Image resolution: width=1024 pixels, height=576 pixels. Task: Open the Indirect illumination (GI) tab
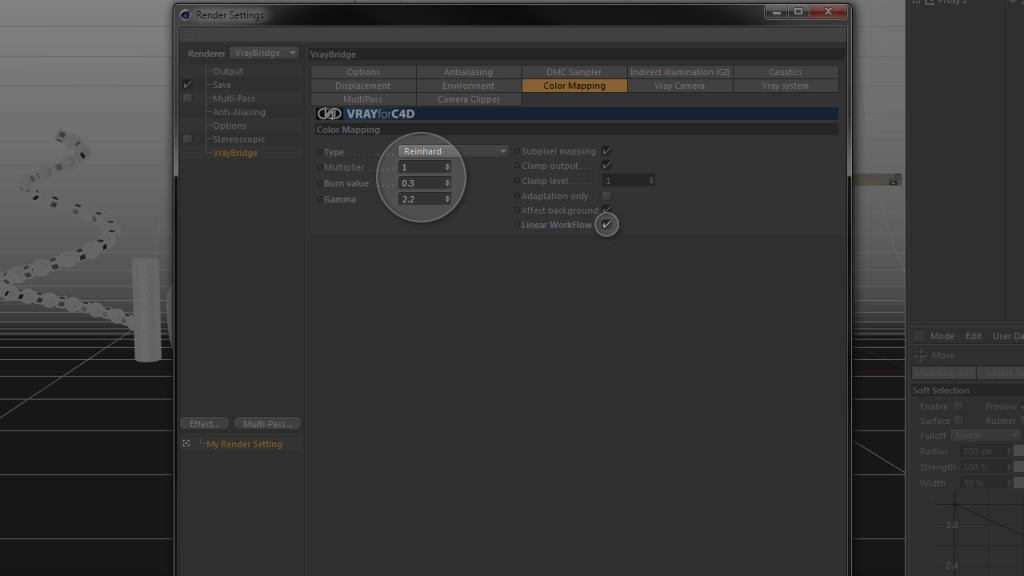pyautogui.click(x=680, y=72)
